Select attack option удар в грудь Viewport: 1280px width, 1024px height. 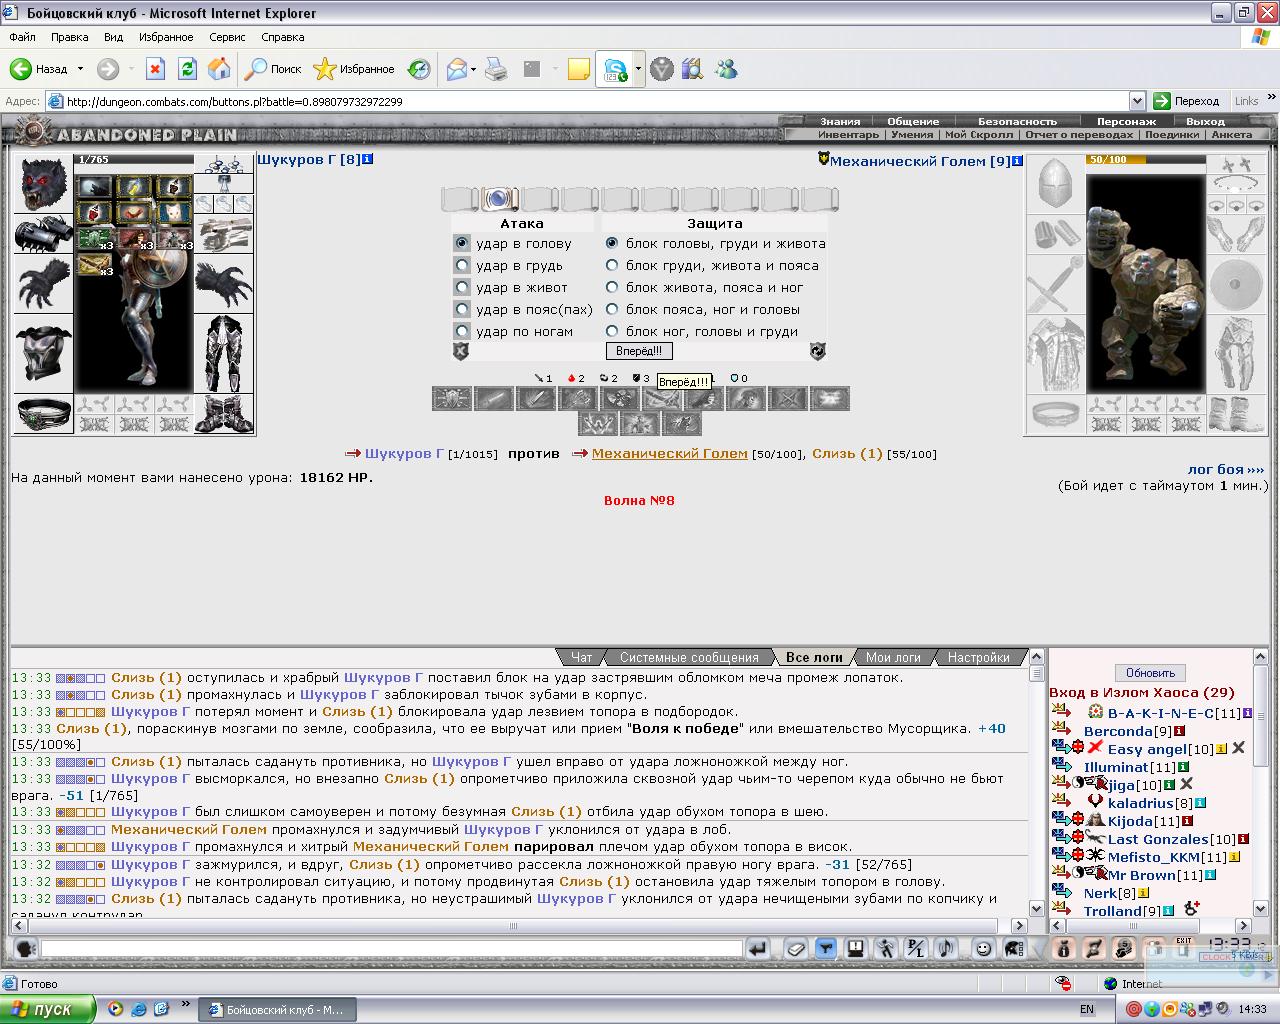pos(461,265)
